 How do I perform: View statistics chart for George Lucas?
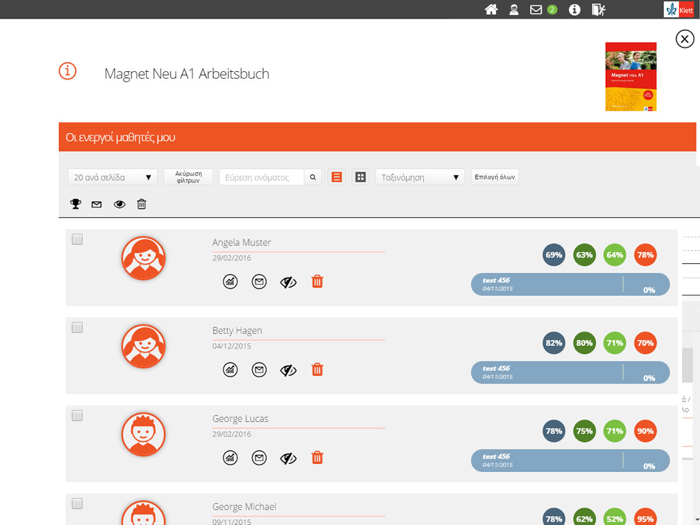230,458
